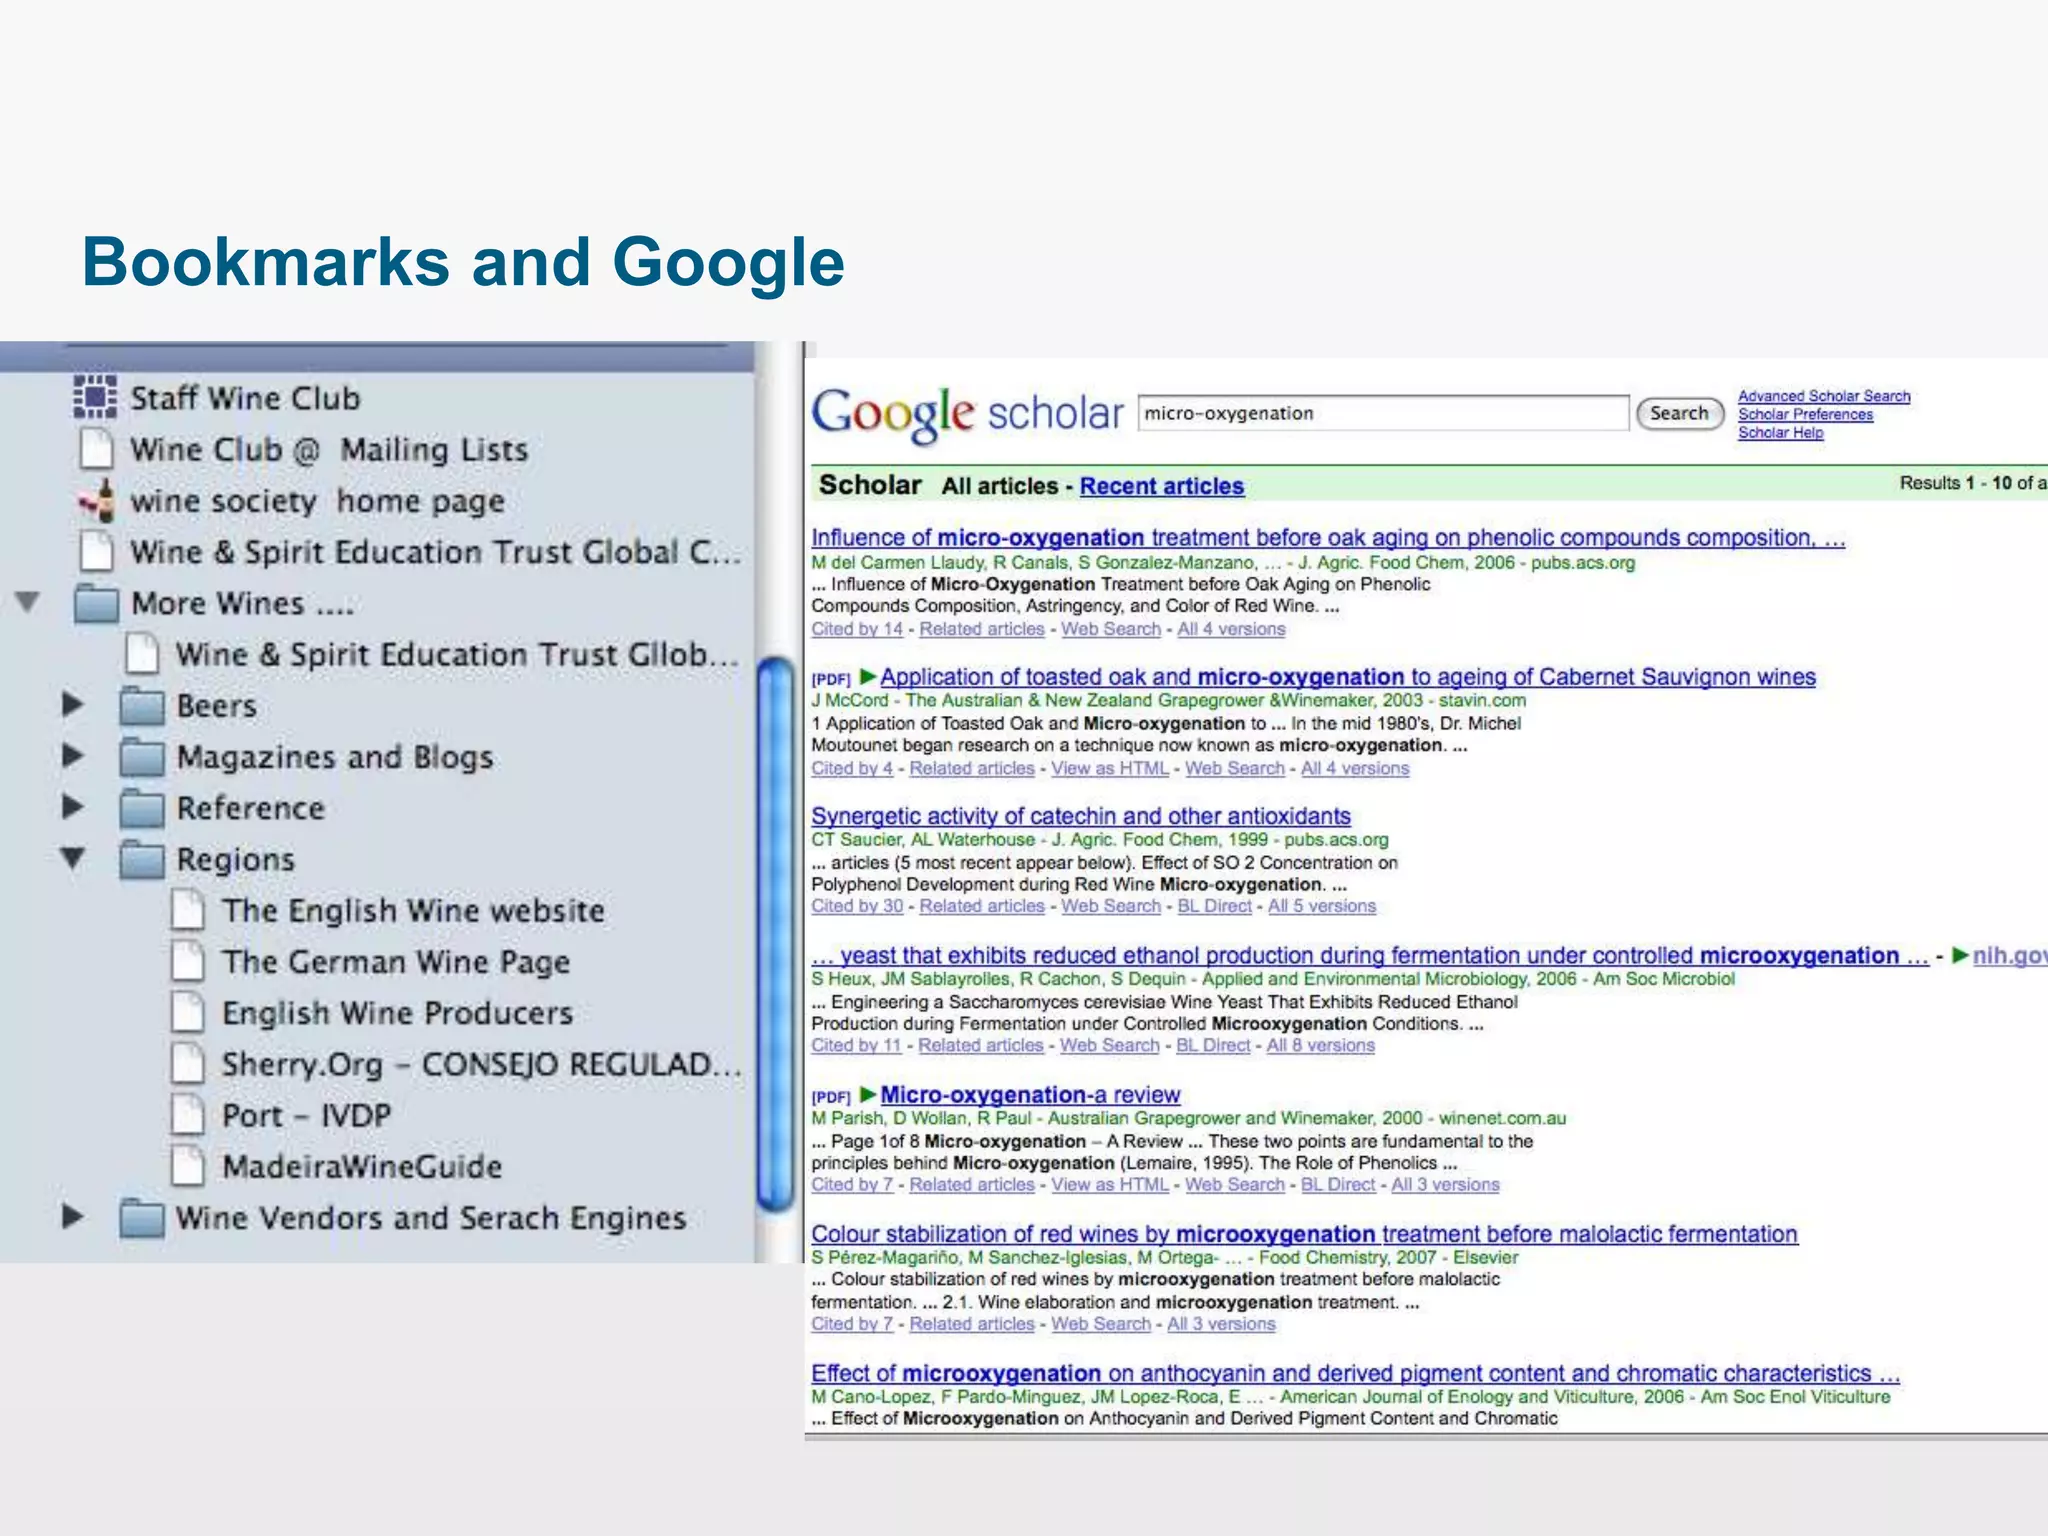Image resolution: width=2048 pixels, height=1536 pixels.
Task: Click Related articles under Colour stabilization result
Action: 972,1324
